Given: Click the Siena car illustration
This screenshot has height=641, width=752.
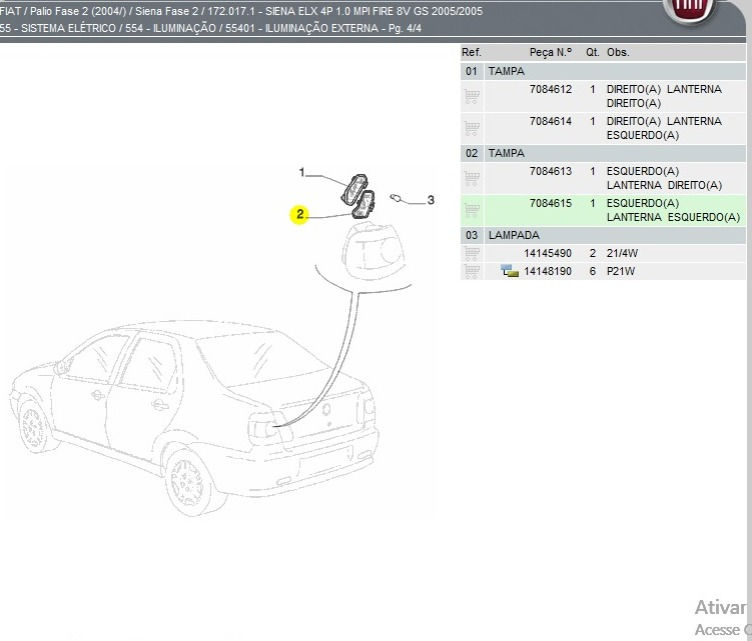Looking at the screenshot, I should (x=194, y=417).
